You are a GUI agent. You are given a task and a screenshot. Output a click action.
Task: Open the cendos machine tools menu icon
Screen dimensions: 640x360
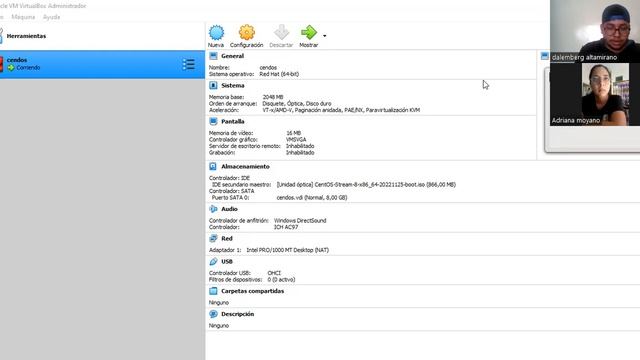click(x=189, y=64)
